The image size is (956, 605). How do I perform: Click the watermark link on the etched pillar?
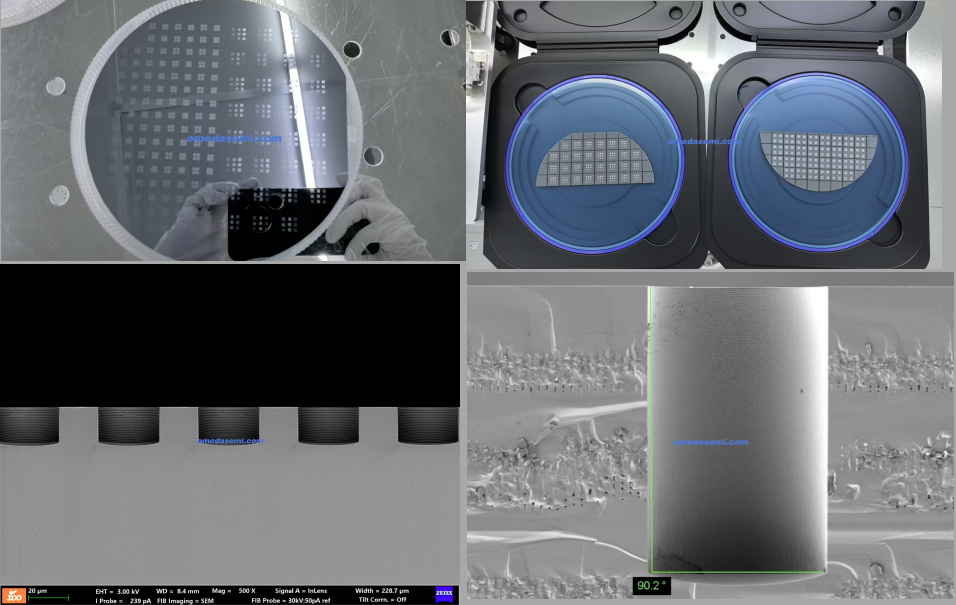[710, 442]
